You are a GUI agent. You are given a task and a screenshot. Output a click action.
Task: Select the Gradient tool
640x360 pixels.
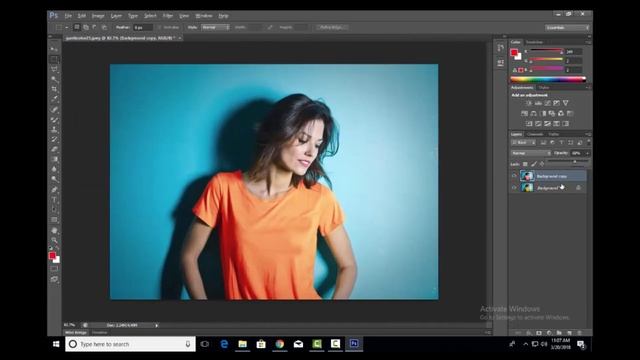pos(54,160)
